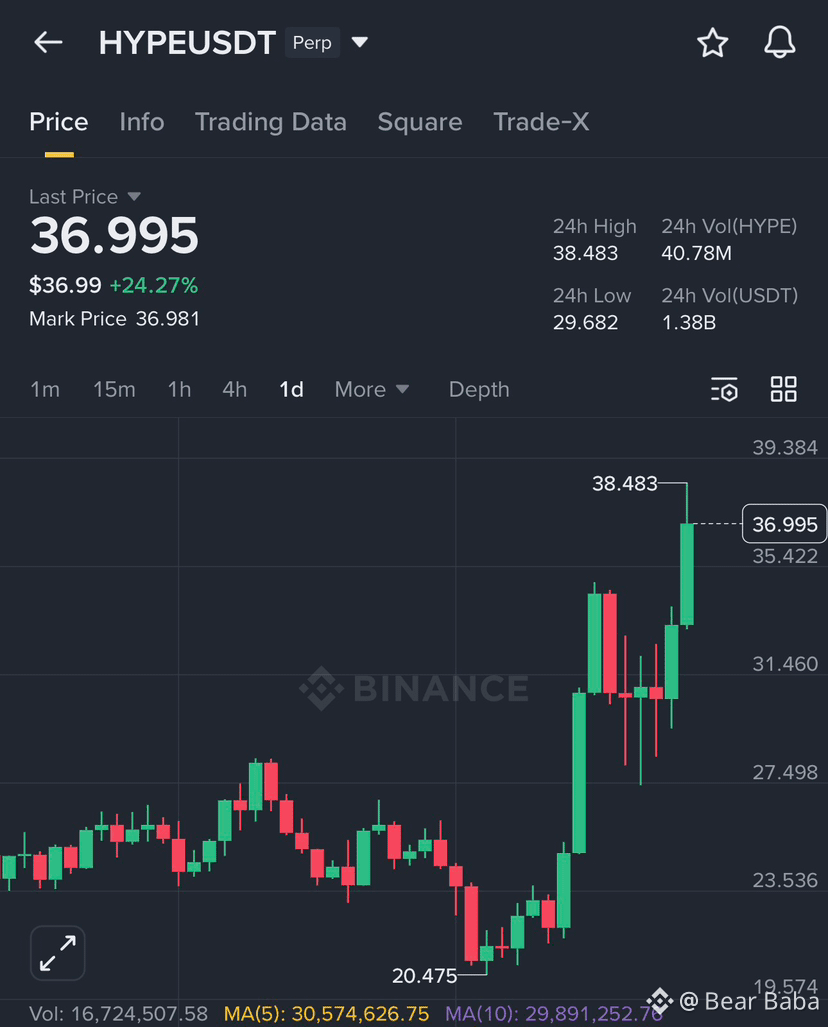
Task: Select the 4h timeframe
Action: click(x=235, y=390)
